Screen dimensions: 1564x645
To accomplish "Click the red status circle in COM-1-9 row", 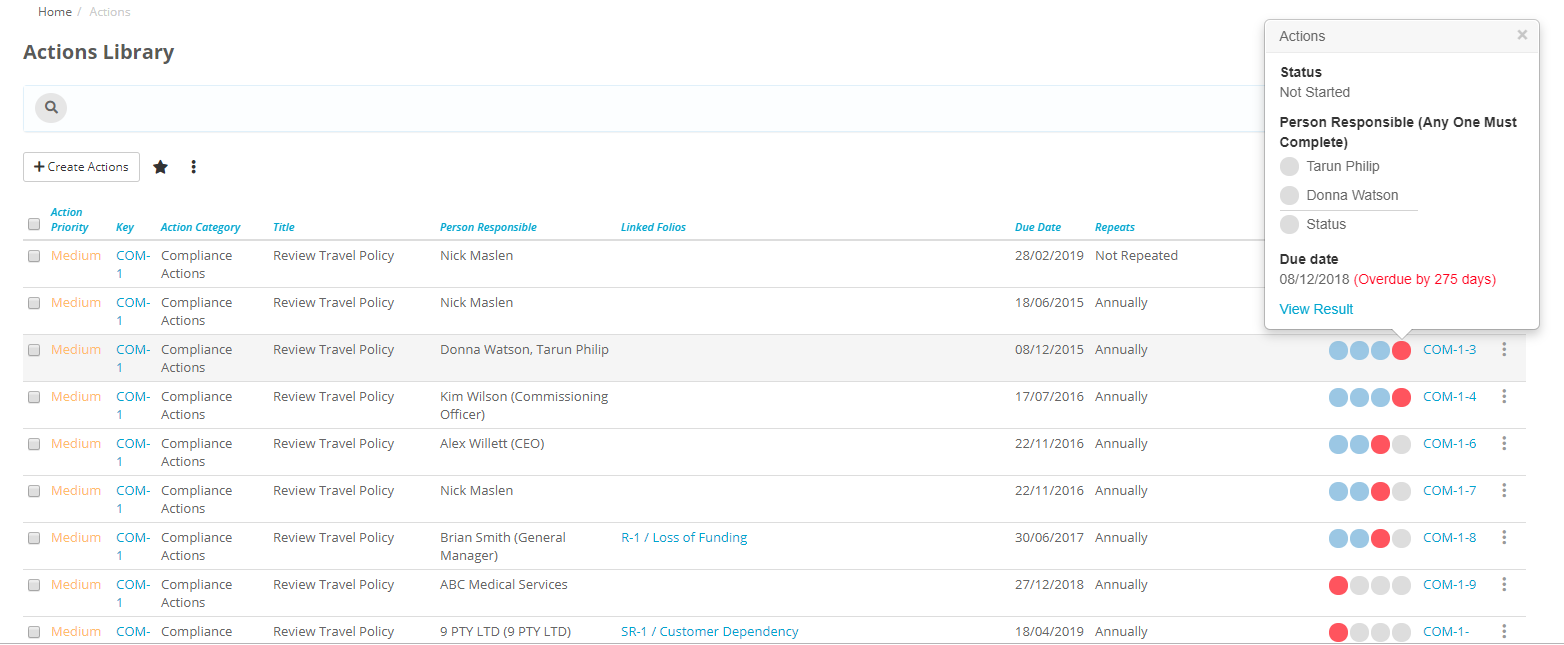I will (1339, 585).
